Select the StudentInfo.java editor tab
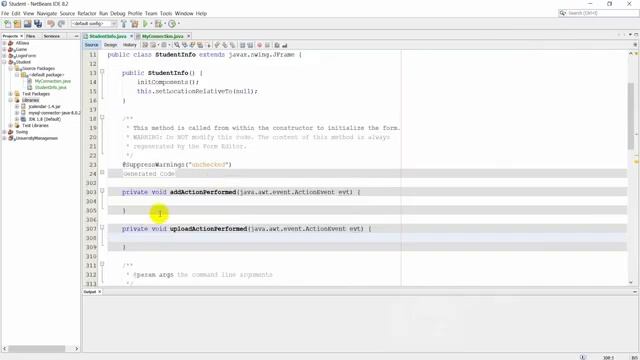The width and height of the screenshot is (640, 360). [108, 36]
